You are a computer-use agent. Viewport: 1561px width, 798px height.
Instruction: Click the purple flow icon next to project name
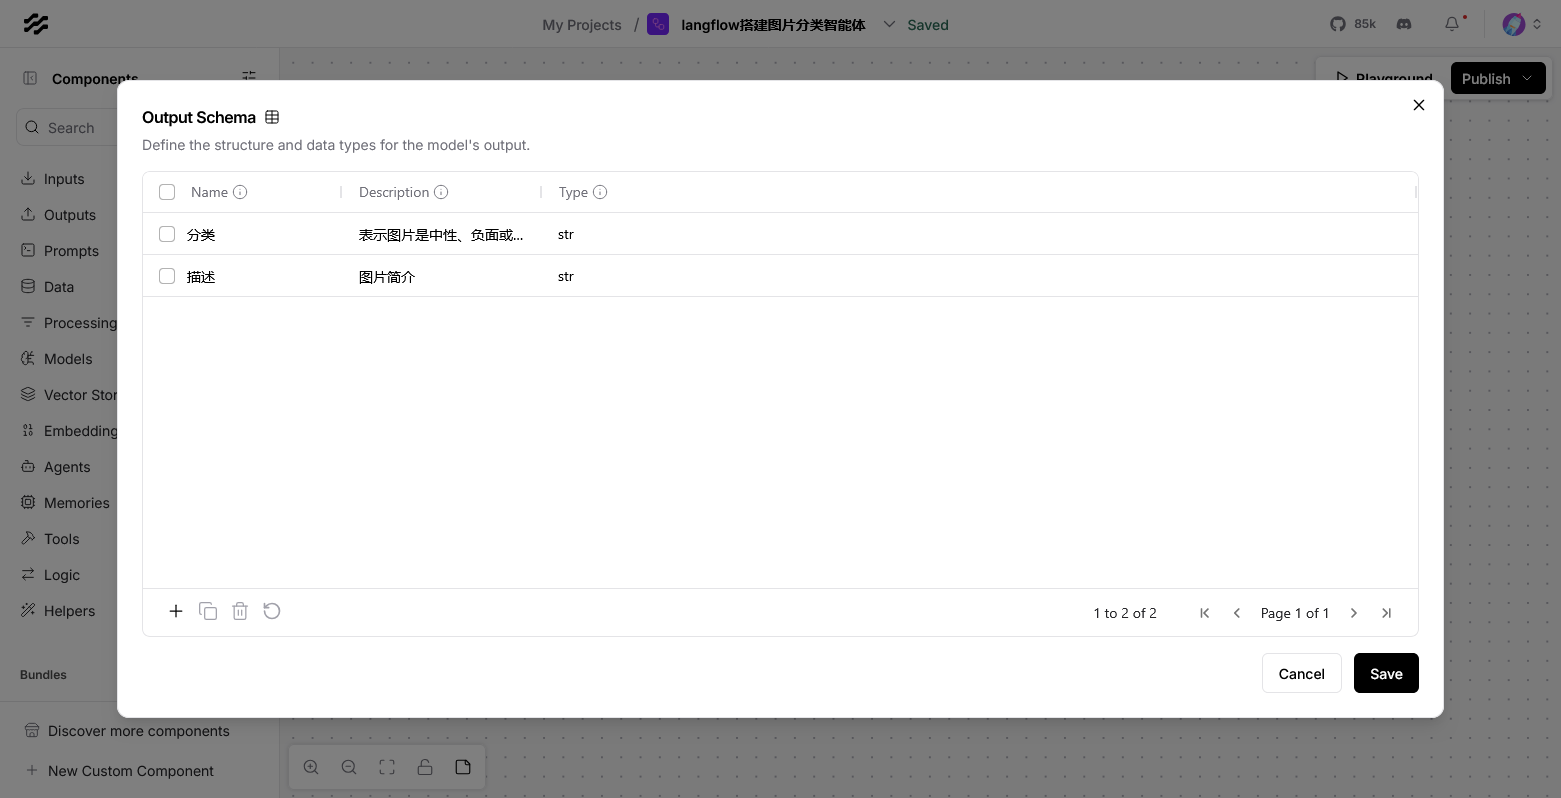658,24
